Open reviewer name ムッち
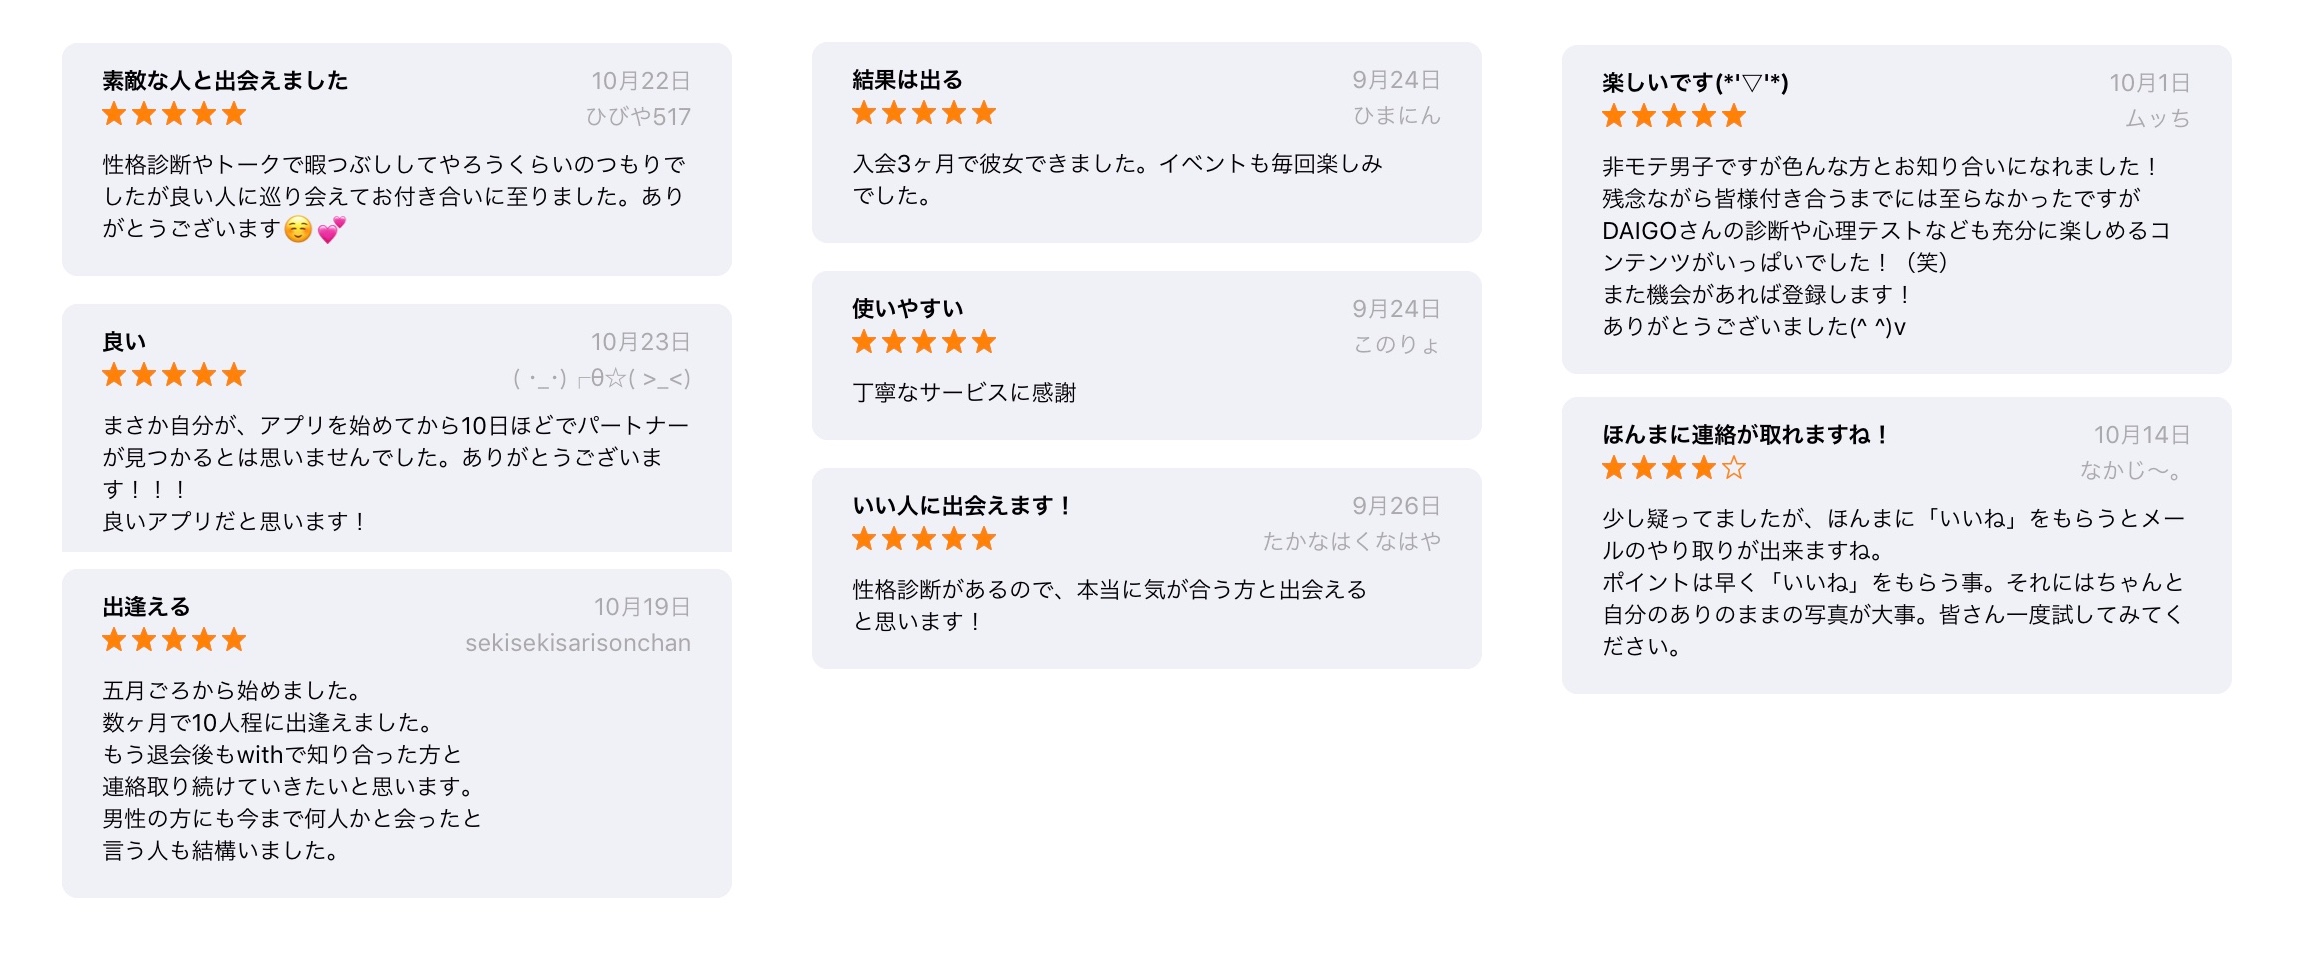Screen dimensions: 2299x956 click(2158, 119)
